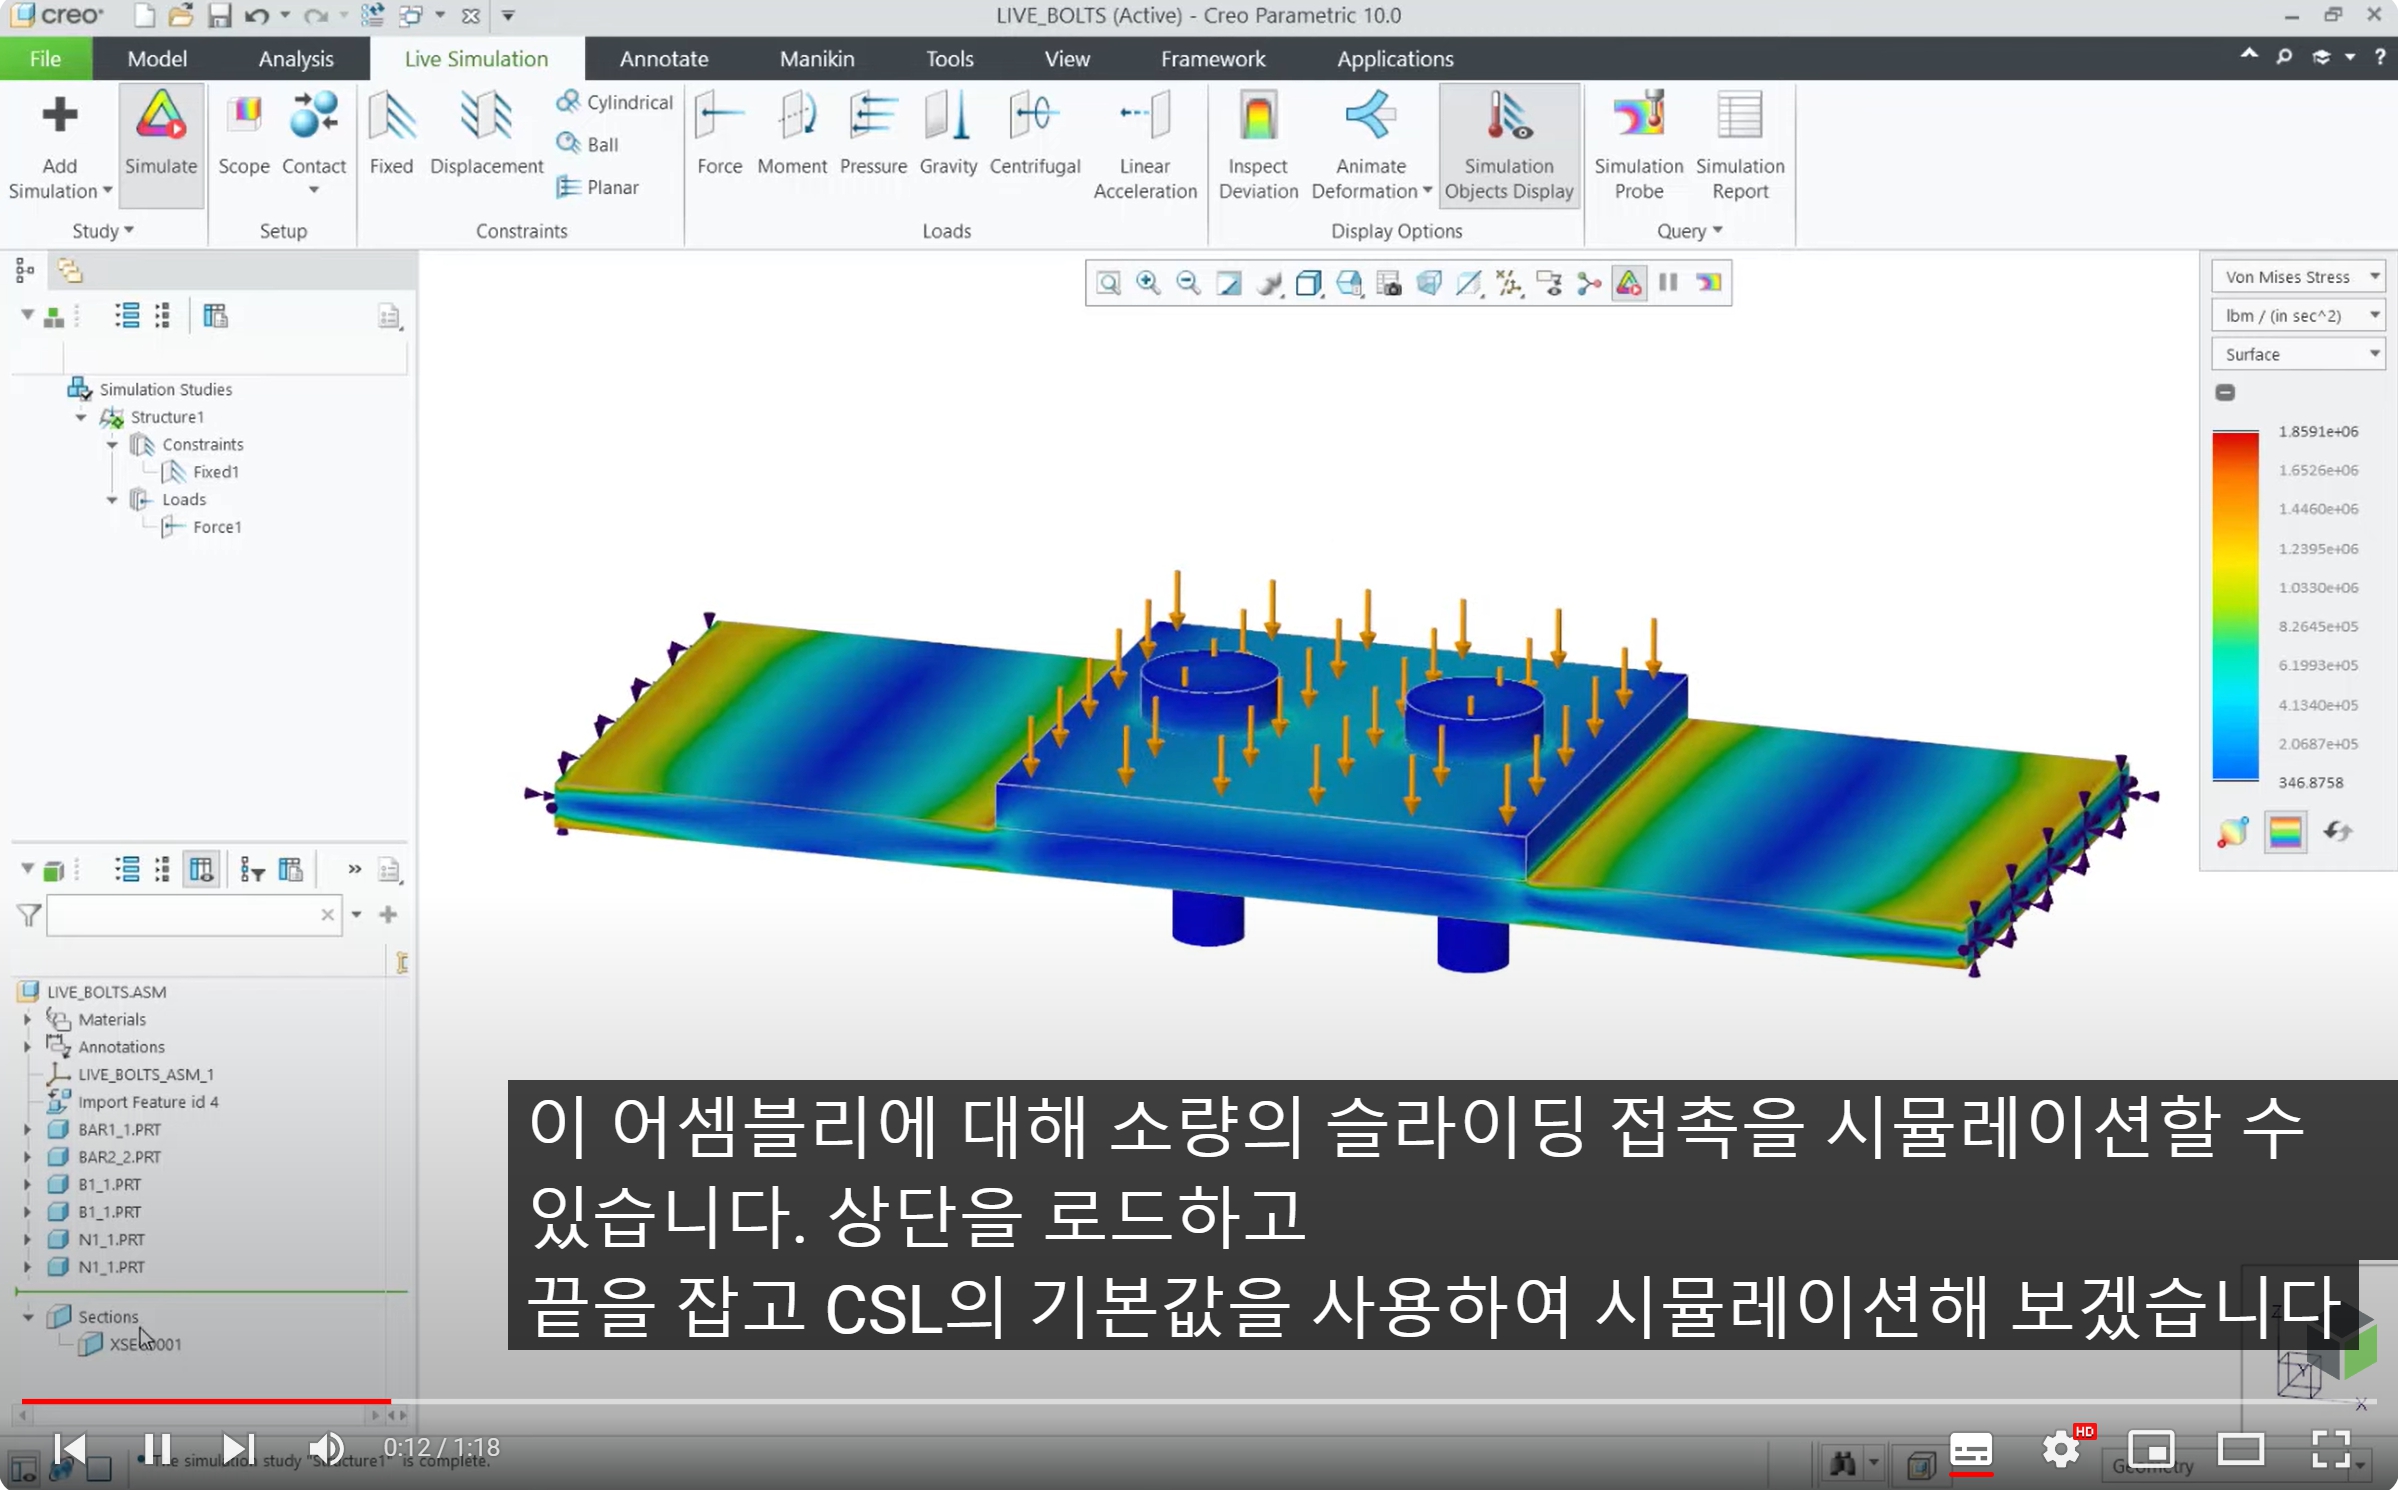The width and height of the screenshot is (2398, 1490).
Task: Apply a Linear Acceleration load
Action: click(1145, 146)
